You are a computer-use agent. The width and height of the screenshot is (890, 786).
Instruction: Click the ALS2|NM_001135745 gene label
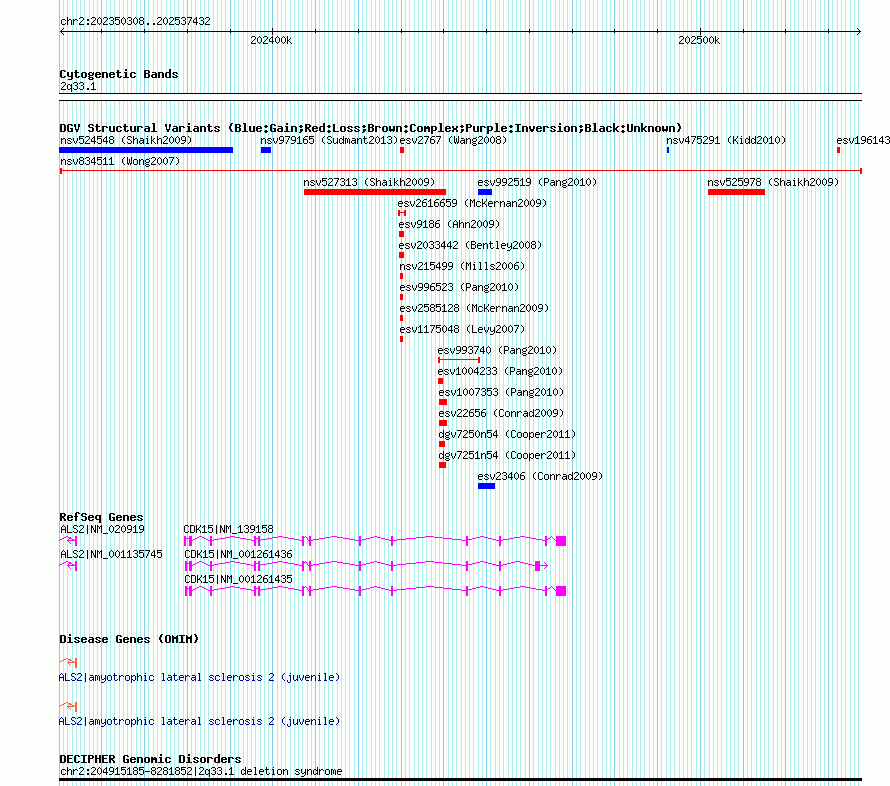click(111, 554)
